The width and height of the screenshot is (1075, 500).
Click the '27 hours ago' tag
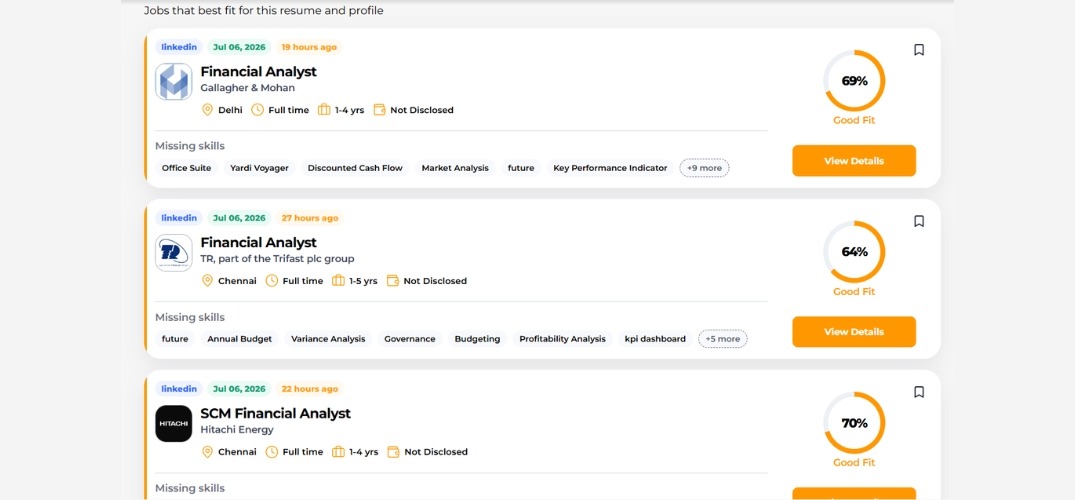pos(310,218)
